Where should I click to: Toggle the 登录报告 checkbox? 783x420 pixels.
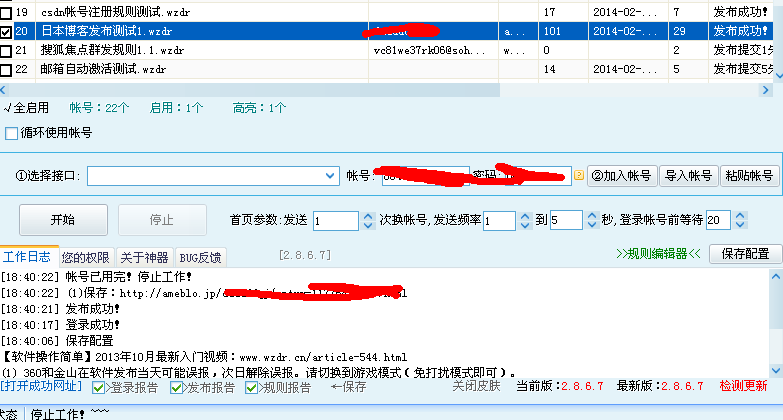98,388
